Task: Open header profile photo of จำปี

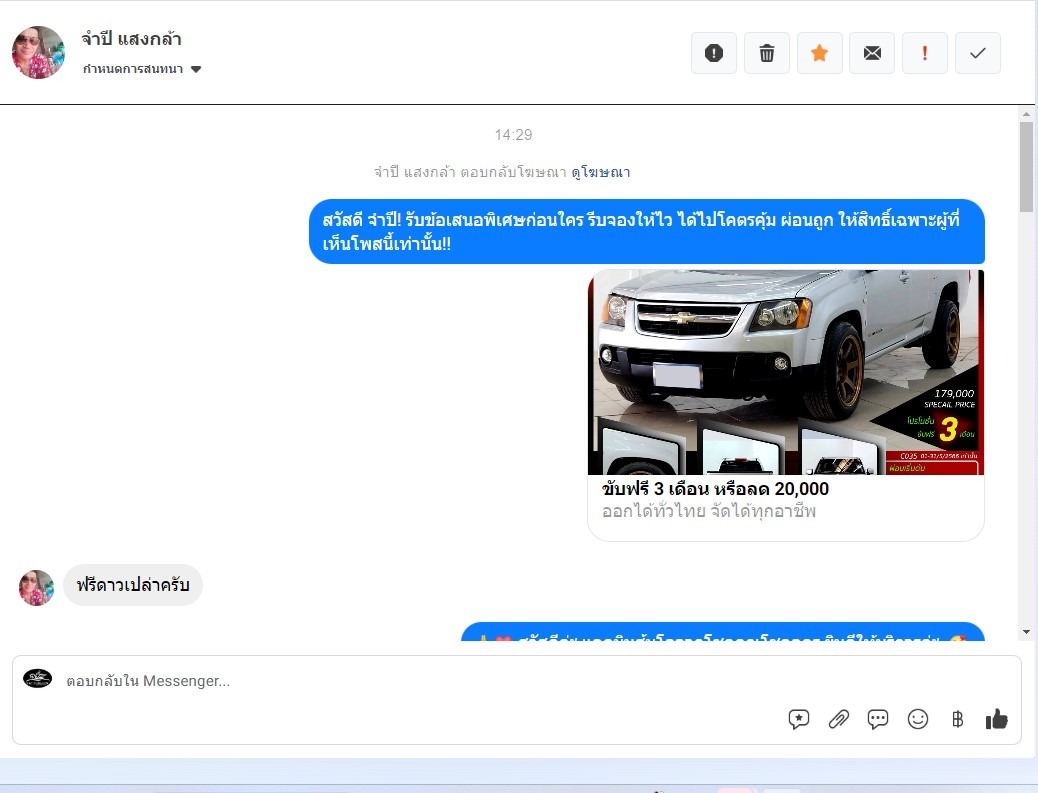Action: pos(38,52)
